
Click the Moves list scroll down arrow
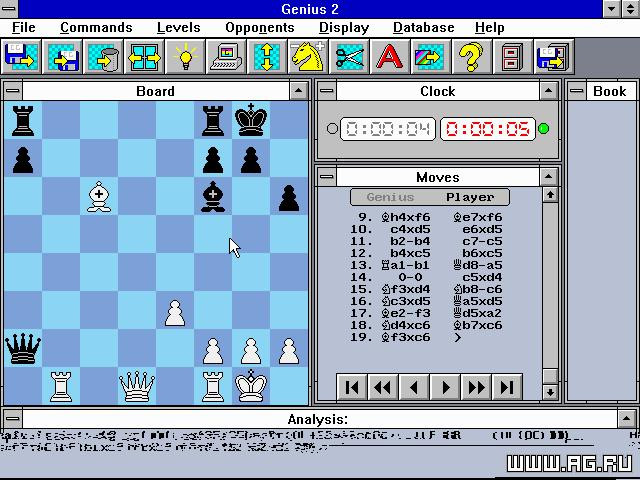550,392
